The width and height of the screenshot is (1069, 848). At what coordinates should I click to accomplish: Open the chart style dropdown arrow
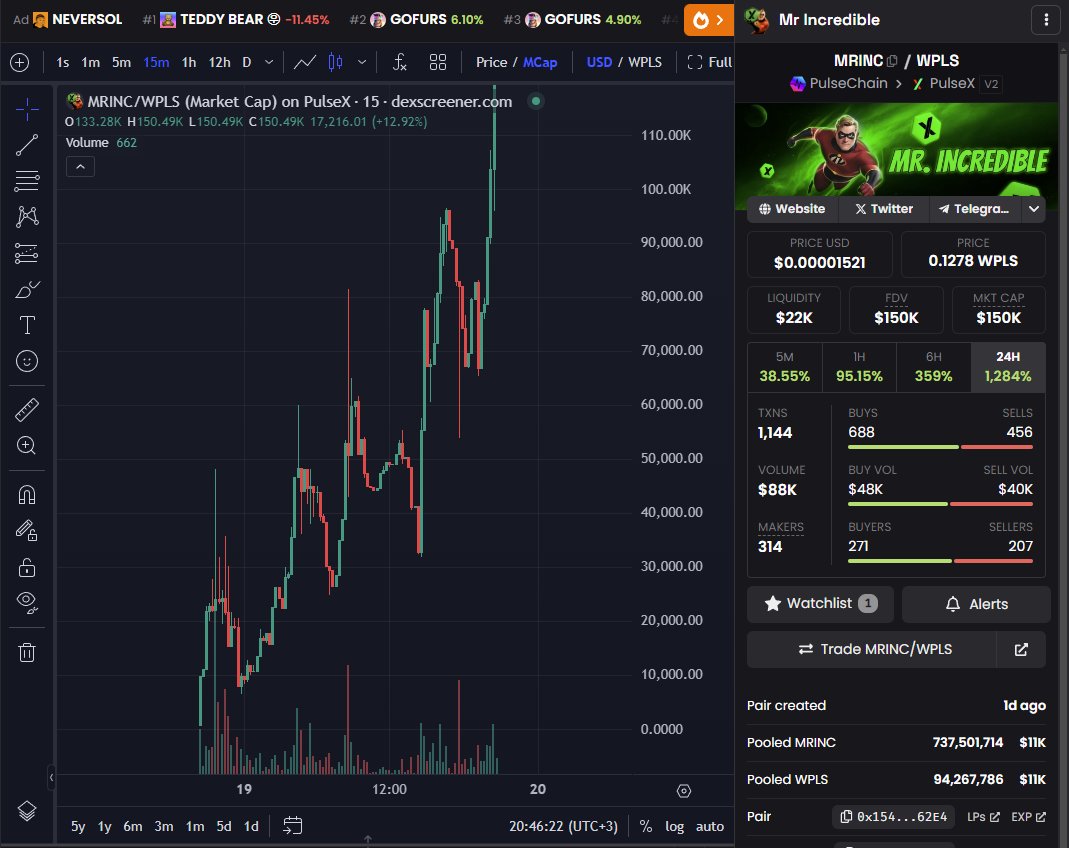click(362, 63)
